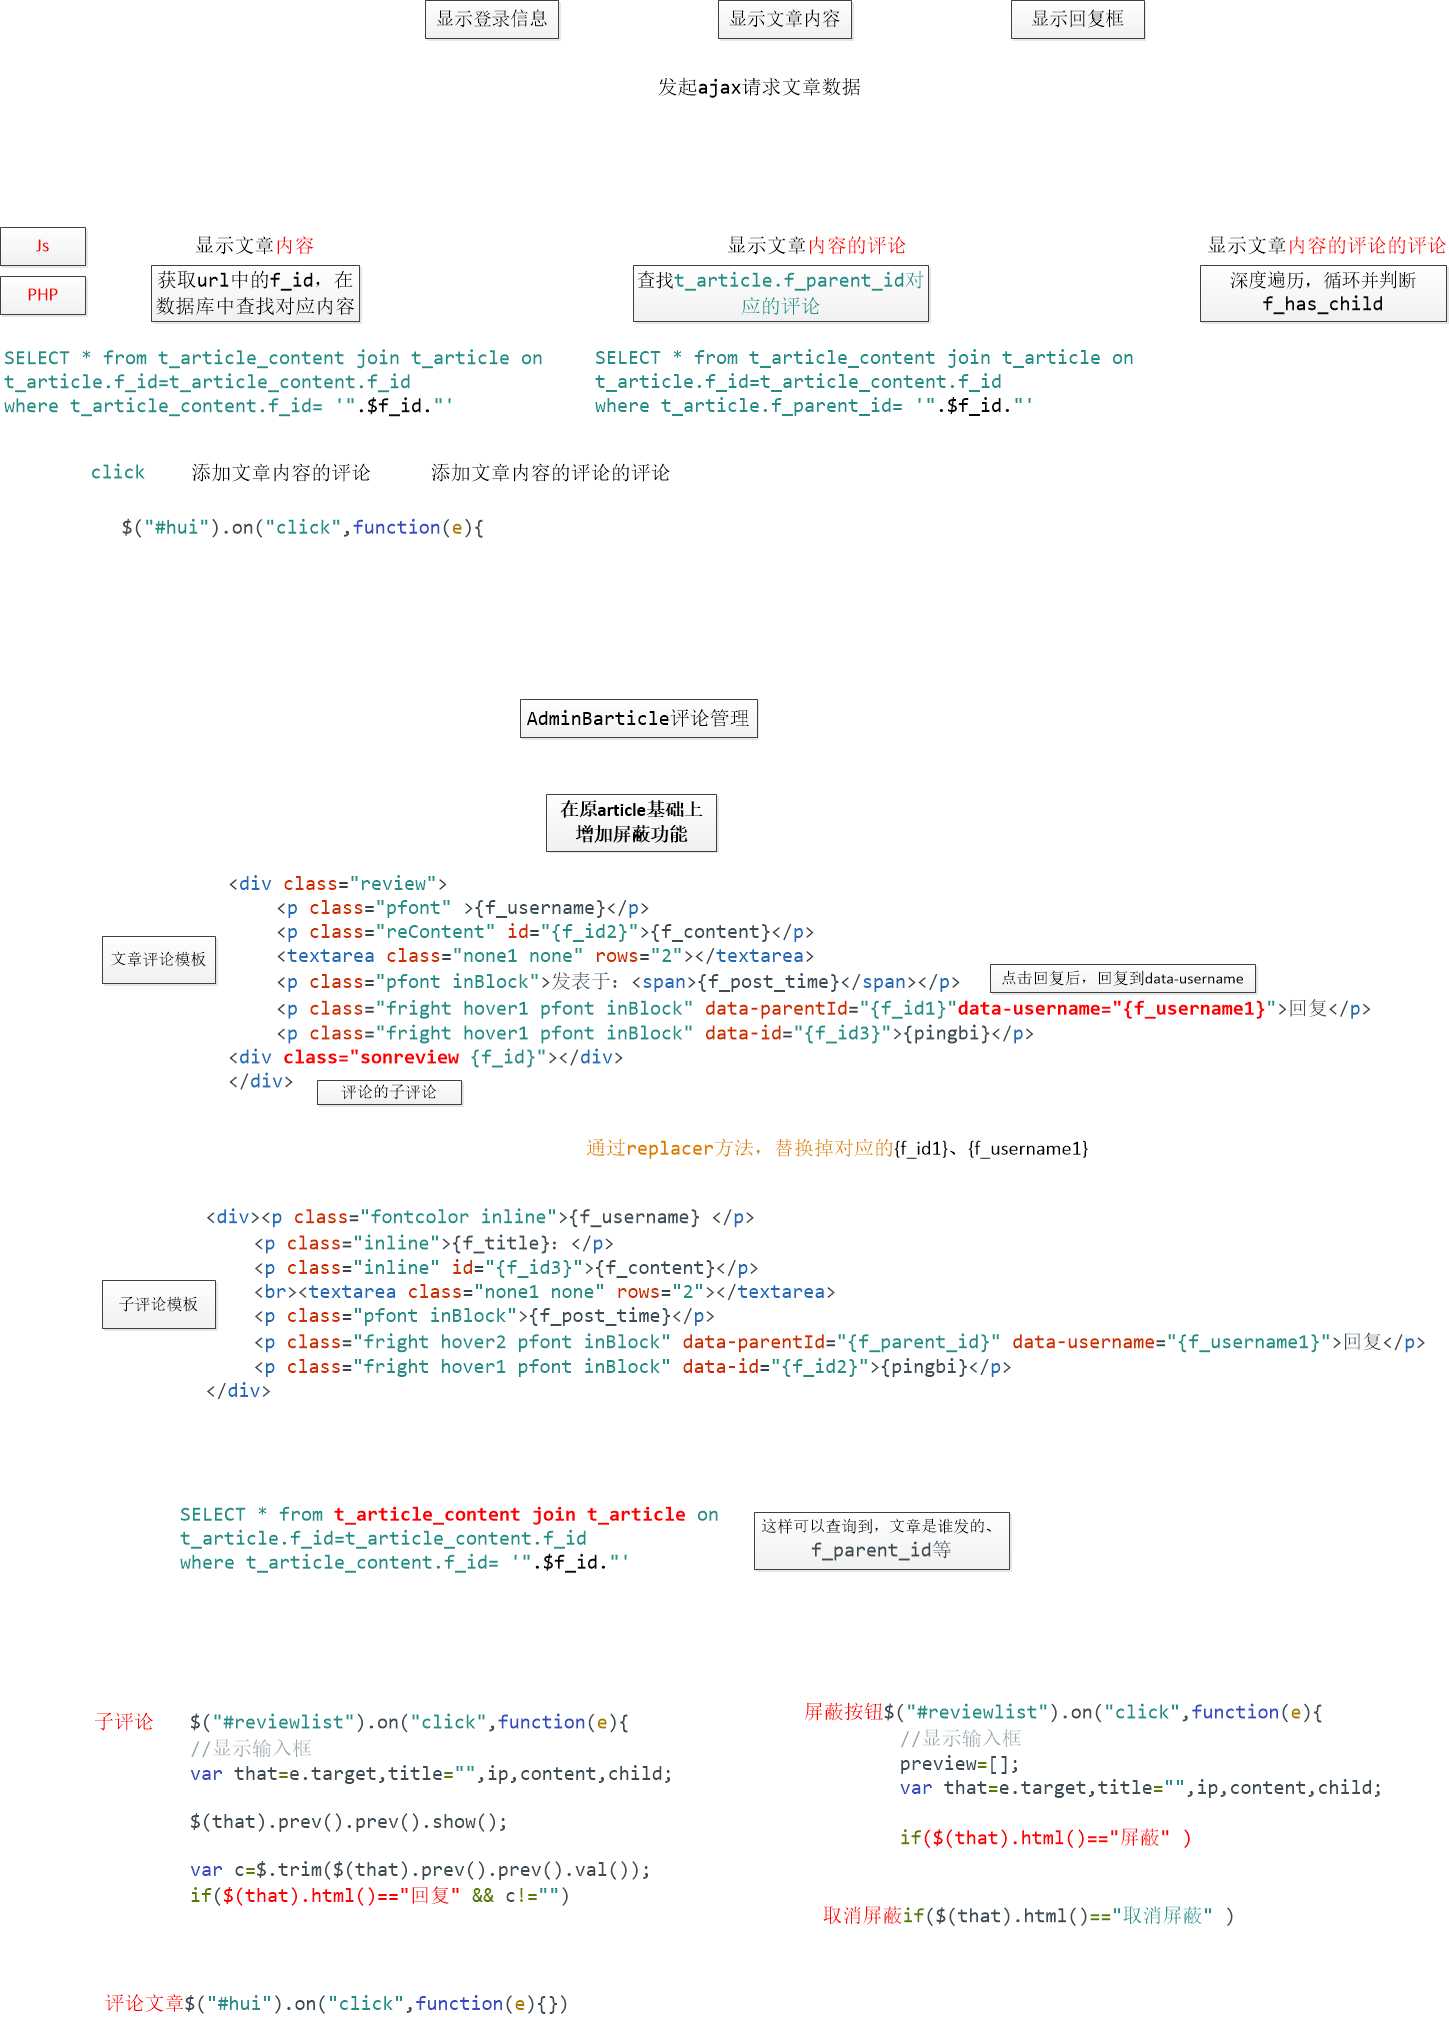Select the 深度遍历 f_has_child box
The height and width of the screenshot is (2017, 1449).
pos(1323,293)
